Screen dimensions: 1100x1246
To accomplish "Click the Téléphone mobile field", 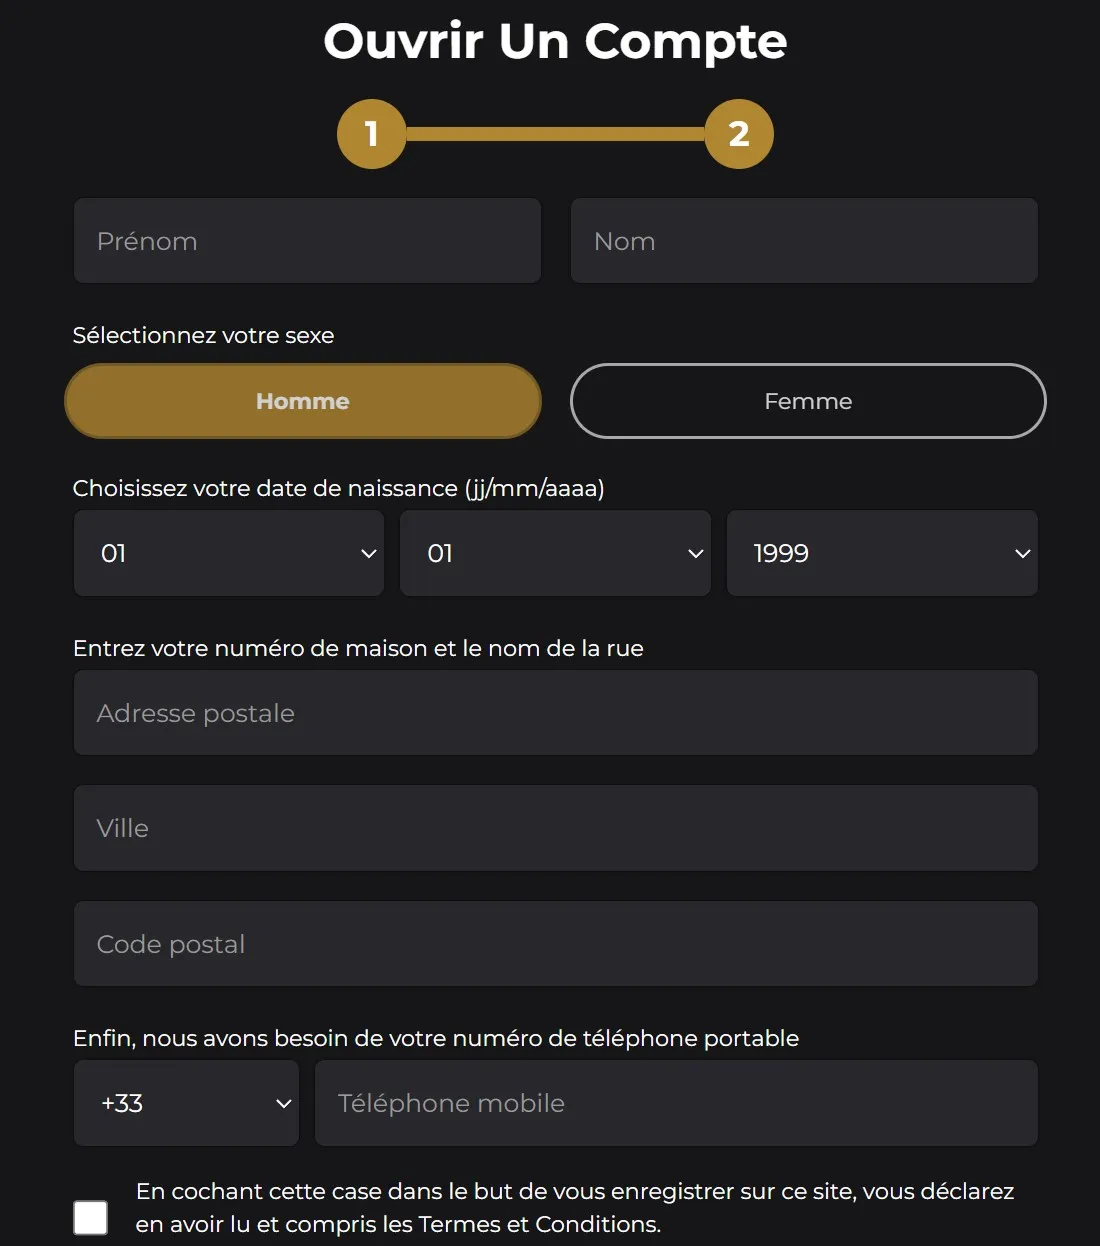I will 676,1103.
